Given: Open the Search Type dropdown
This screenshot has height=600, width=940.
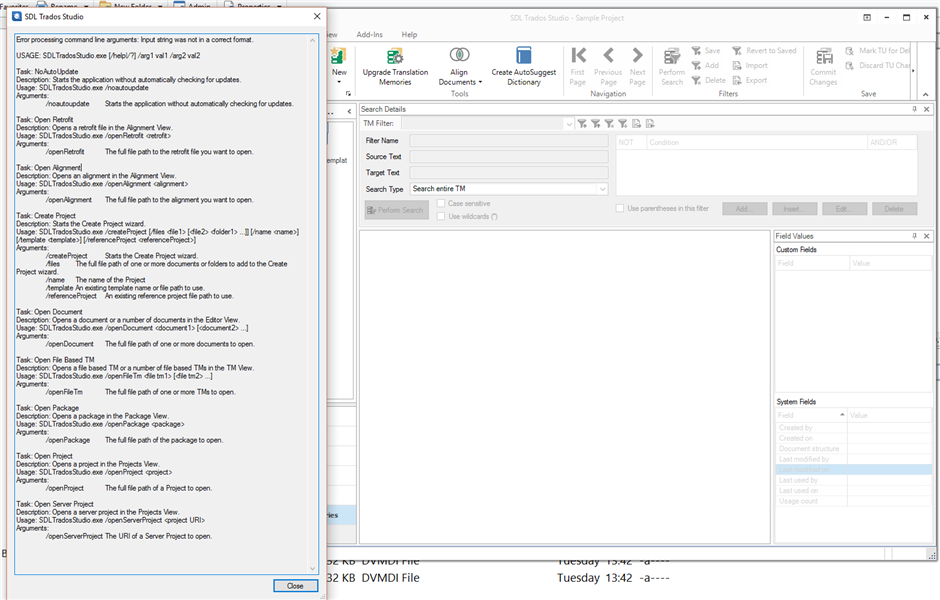Looking at the screenshot, I should point(509,189).
